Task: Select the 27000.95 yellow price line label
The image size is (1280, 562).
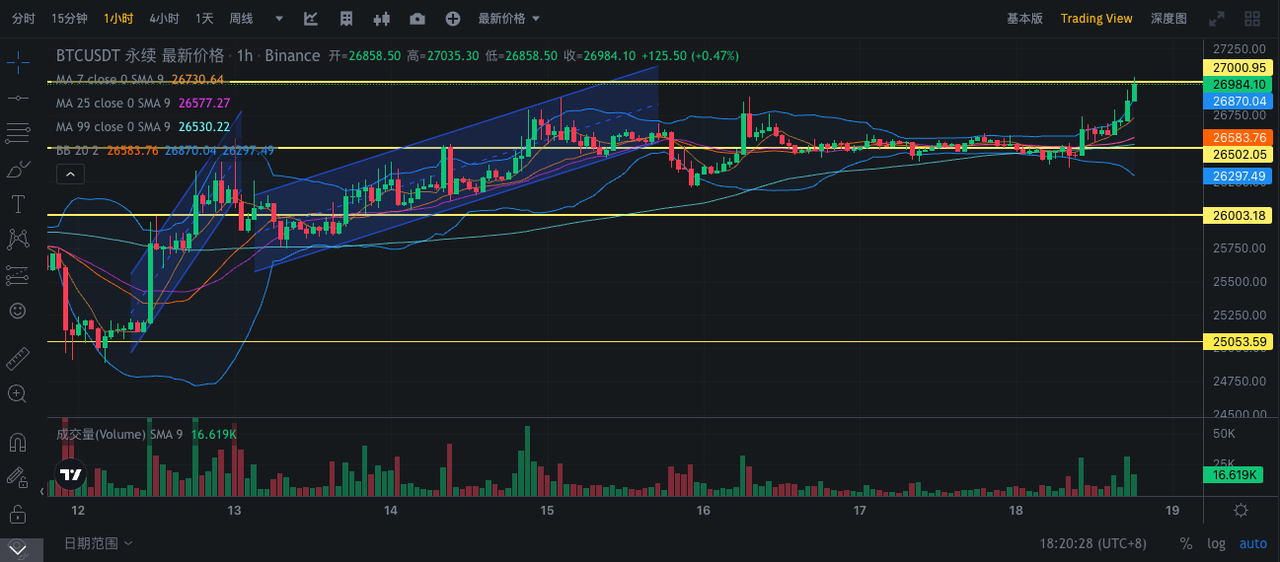Action: tap(1240, 67)
